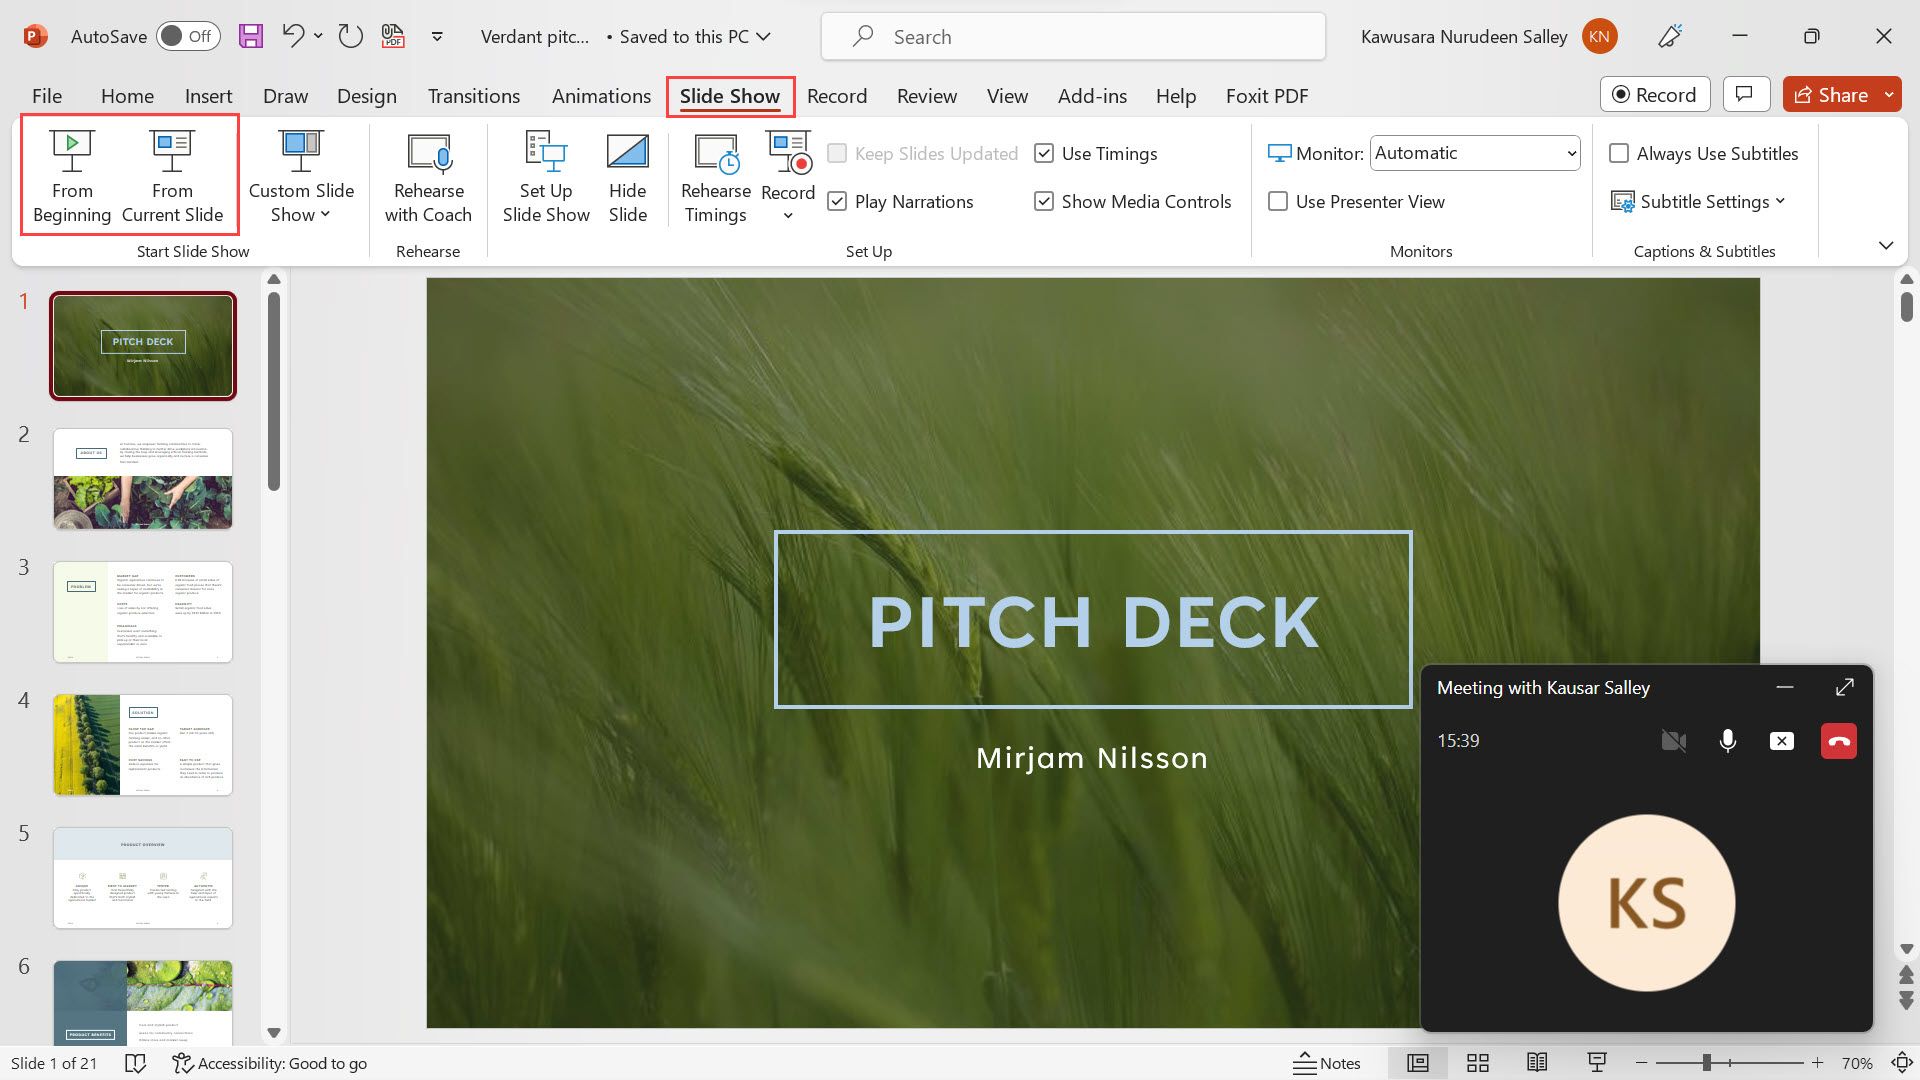
Task: Click the Share button
Action: coord(1840,95)
